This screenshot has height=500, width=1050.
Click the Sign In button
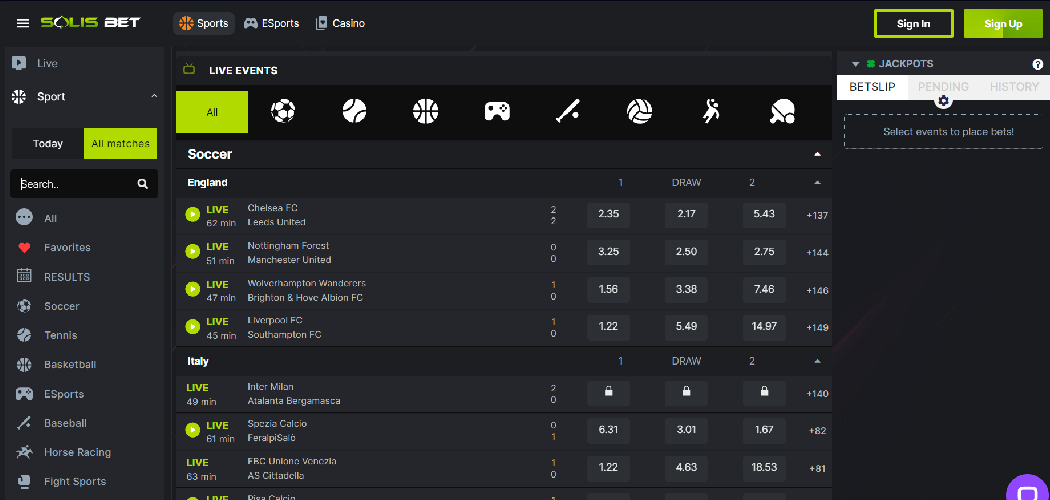[x=913, y=24]
